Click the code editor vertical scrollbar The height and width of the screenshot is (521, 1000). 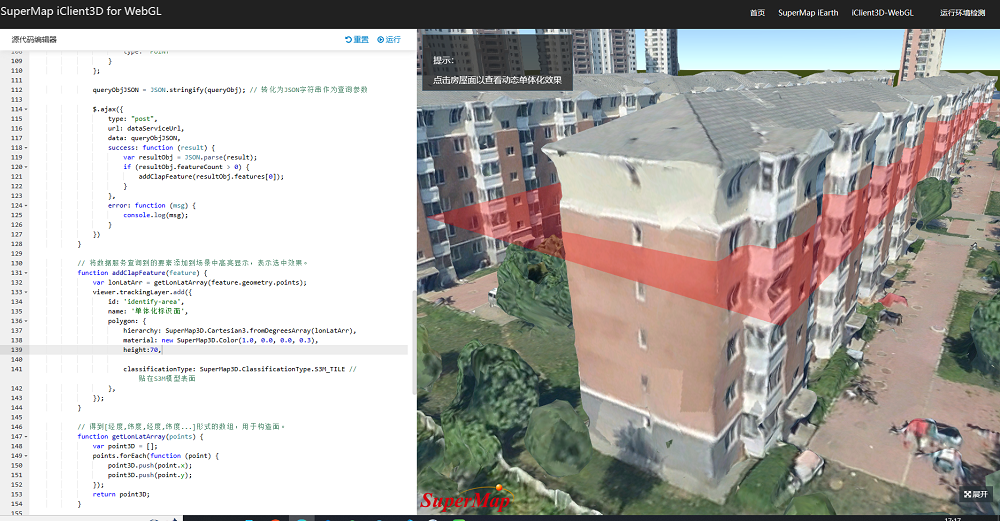pos(414,341)
